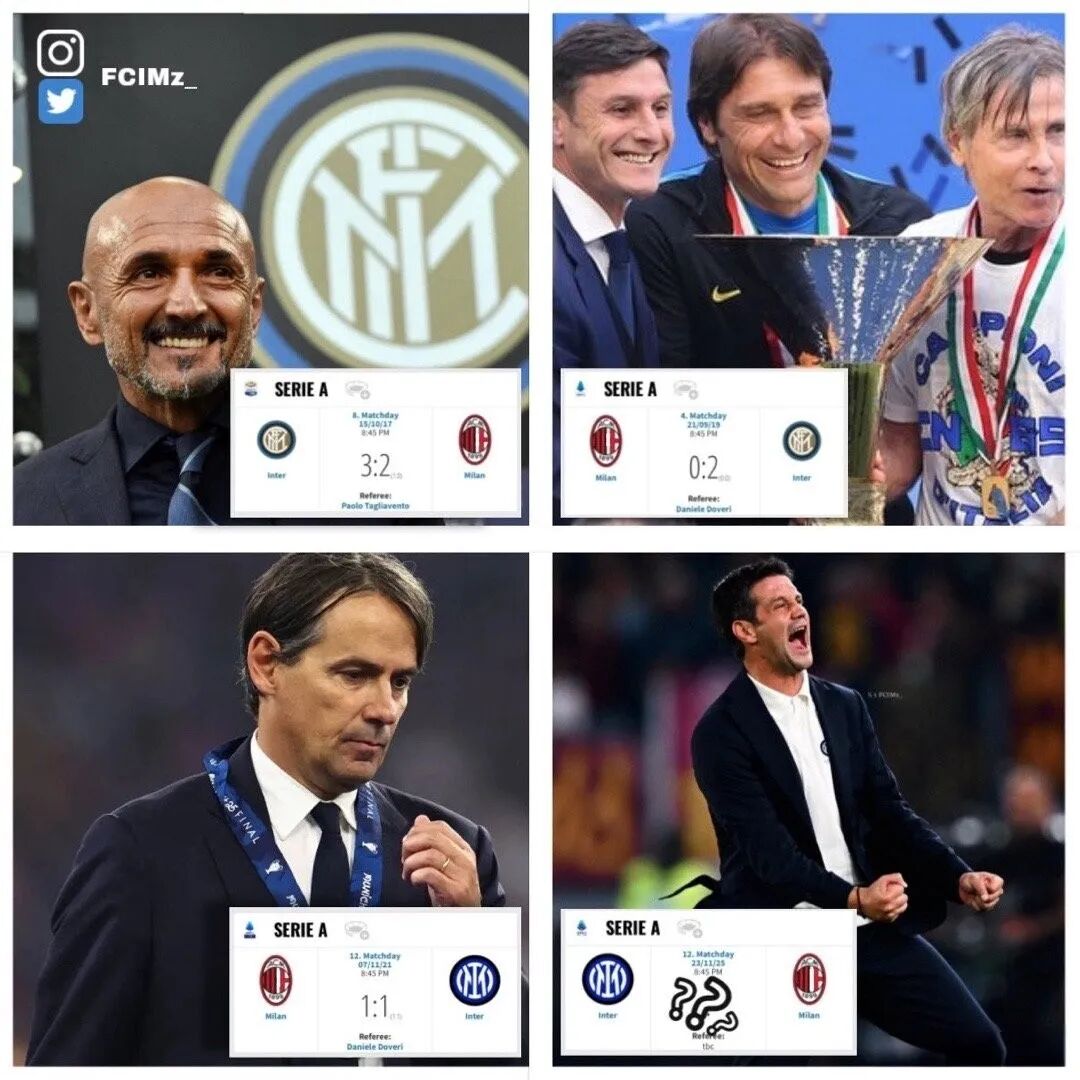Click the Milan crest in the 3:2 match card
Screen dimensions: 1080x1080
475,439
